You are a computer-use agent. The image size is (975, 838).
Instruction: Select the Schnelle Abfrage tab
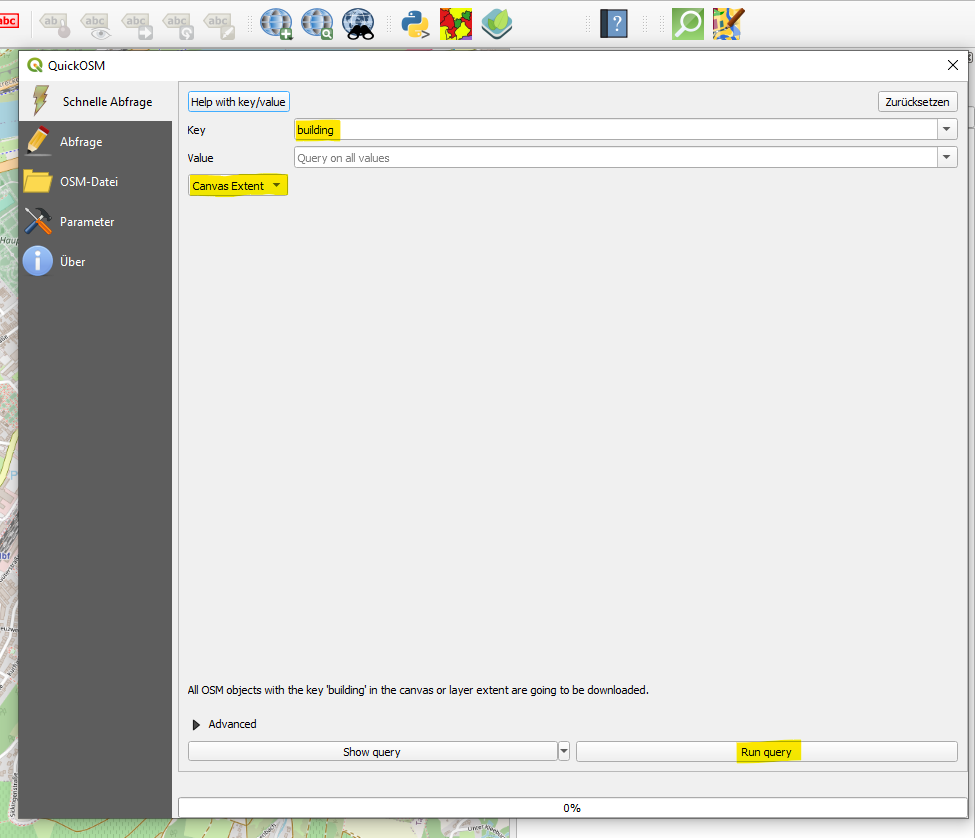coord(96,101)
